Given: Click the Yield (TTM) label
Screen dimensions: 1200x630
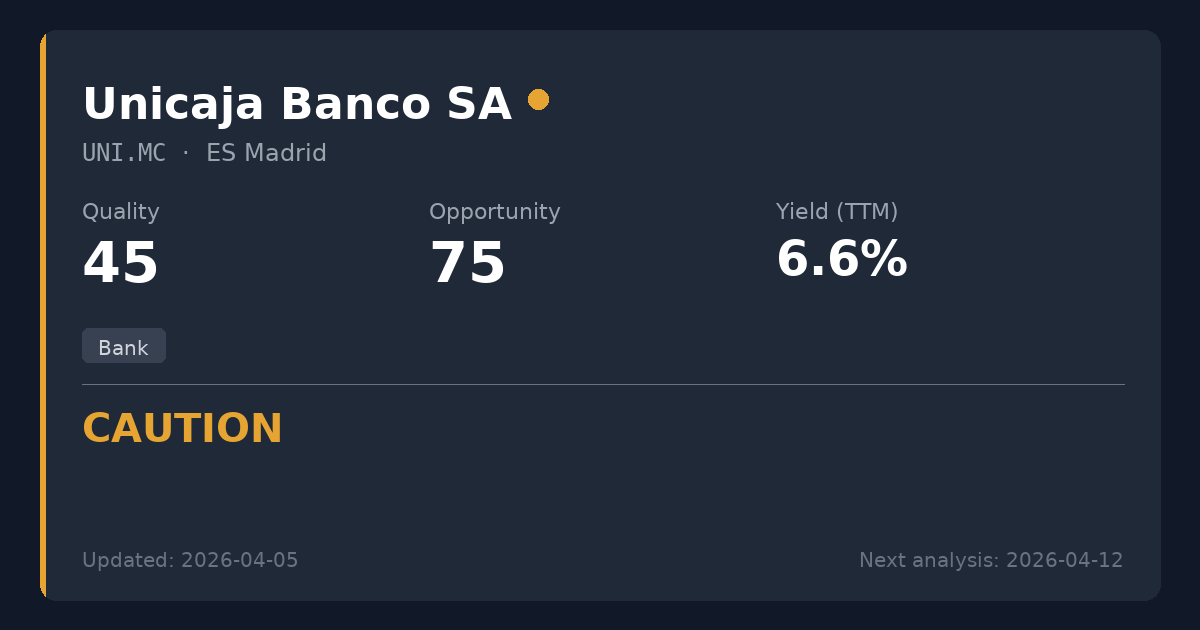Looking at the screenshot, I should (x=836, y=212).
